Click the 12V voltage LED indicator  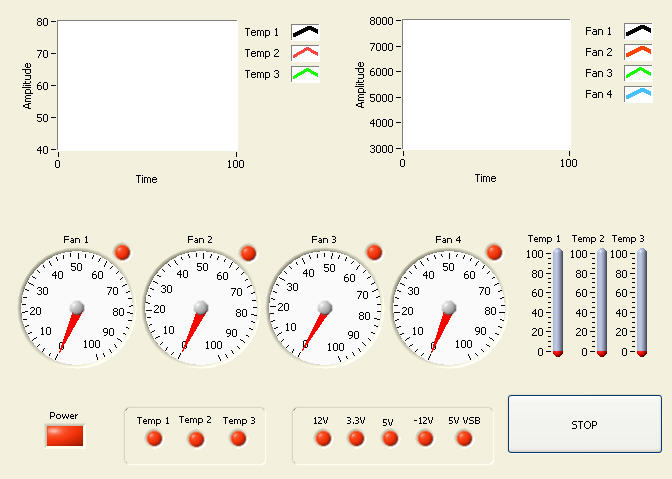click(x=322, y=438)
